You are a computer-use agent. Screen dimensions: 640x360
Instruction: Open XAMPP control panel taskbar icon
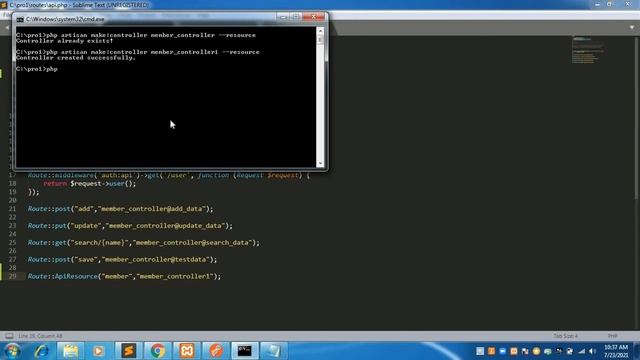click(187, 351)
